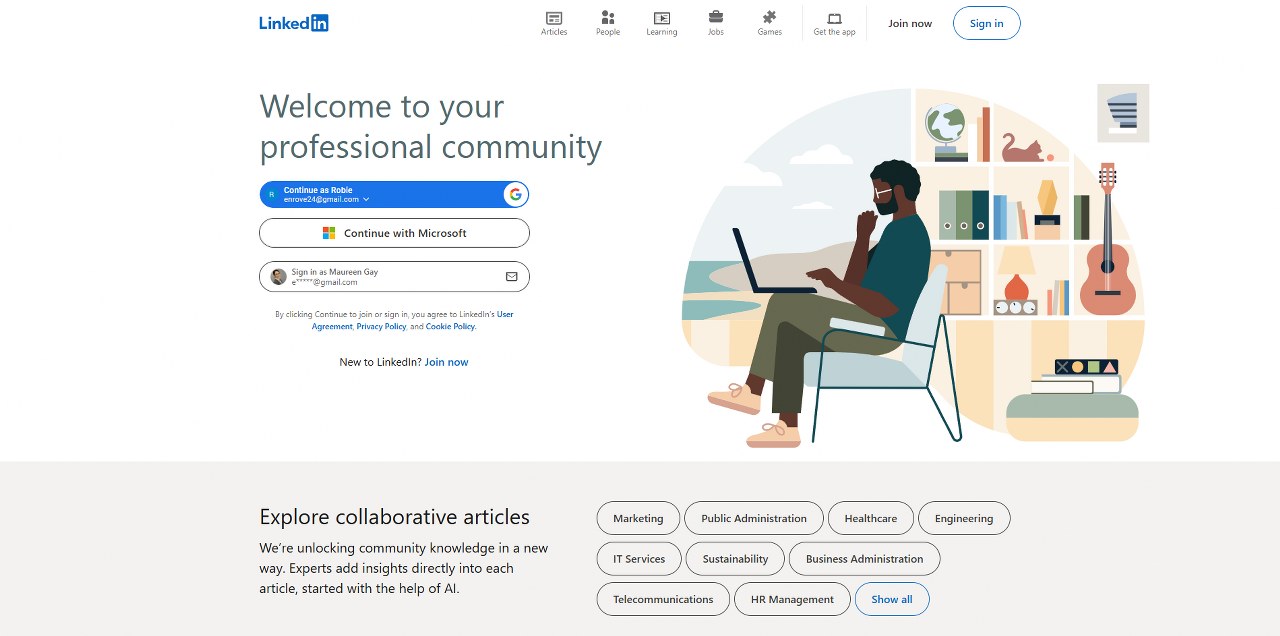Click the Robie avatar in Google button
This screenshot has height=636, width=1280.
click(271, 194)
